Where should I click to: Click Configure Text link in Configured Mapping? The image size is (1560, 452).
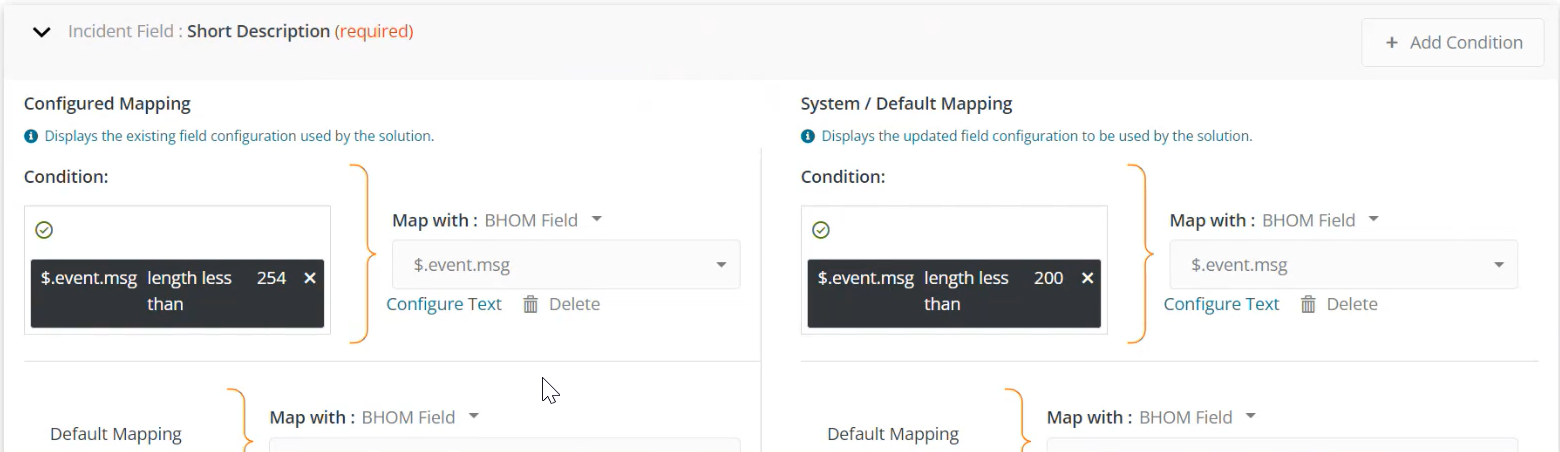coord(444,304)
